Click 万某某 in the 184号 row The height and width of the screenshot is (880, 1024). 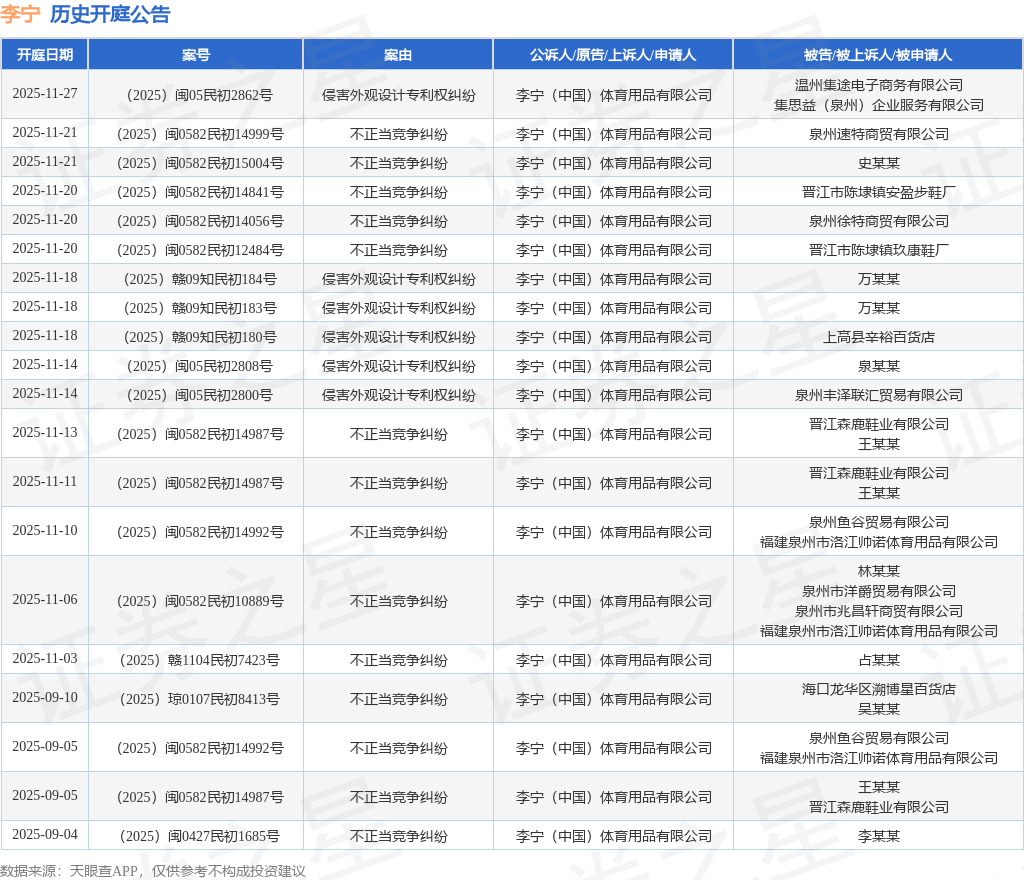point(878,279)
